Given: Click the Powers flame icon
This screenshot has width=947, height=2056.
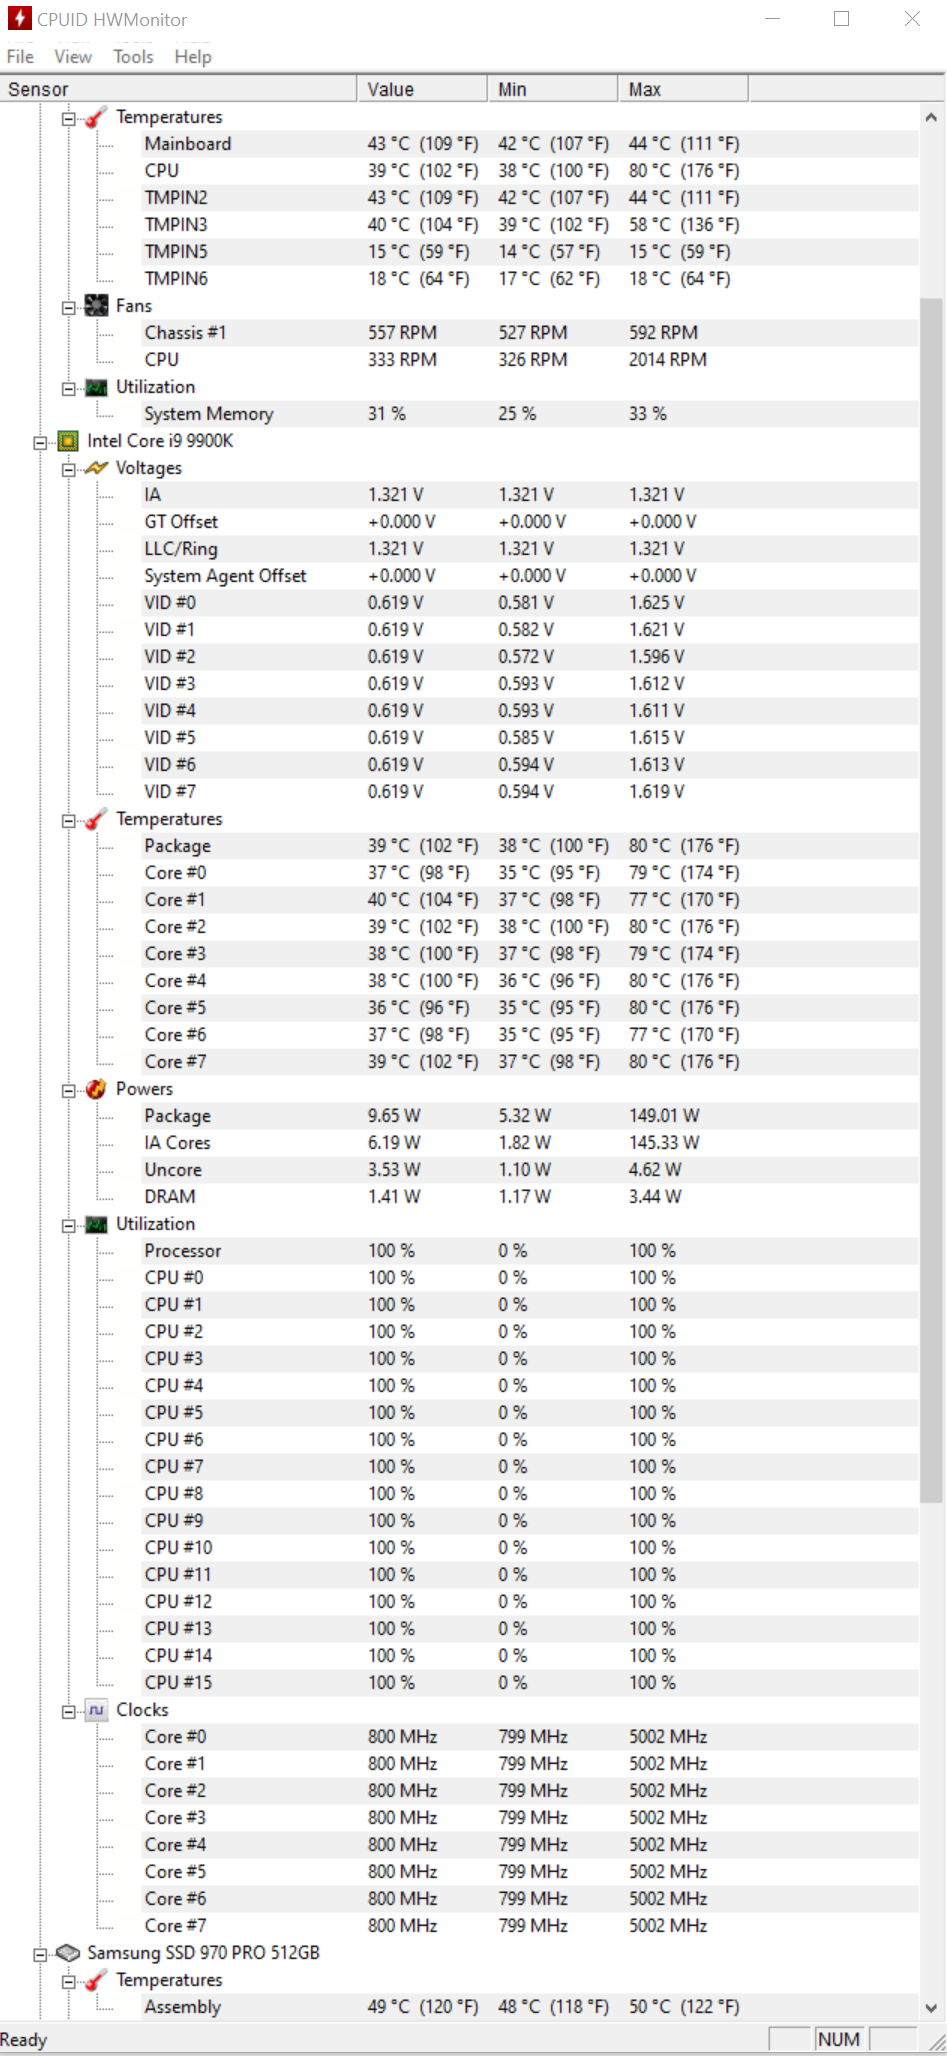Looking at the screenshot, I should click(x=97, y=1089).
